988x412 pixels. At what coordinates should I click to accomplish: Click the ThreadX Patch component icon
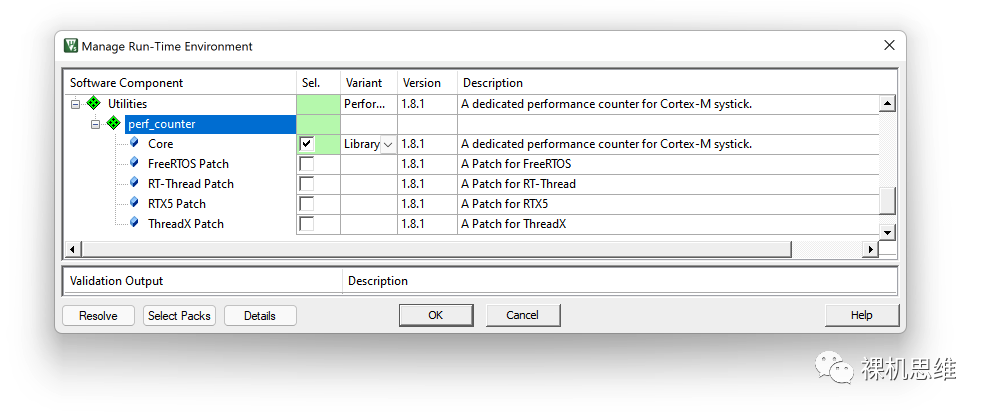[x=134, y=224]
